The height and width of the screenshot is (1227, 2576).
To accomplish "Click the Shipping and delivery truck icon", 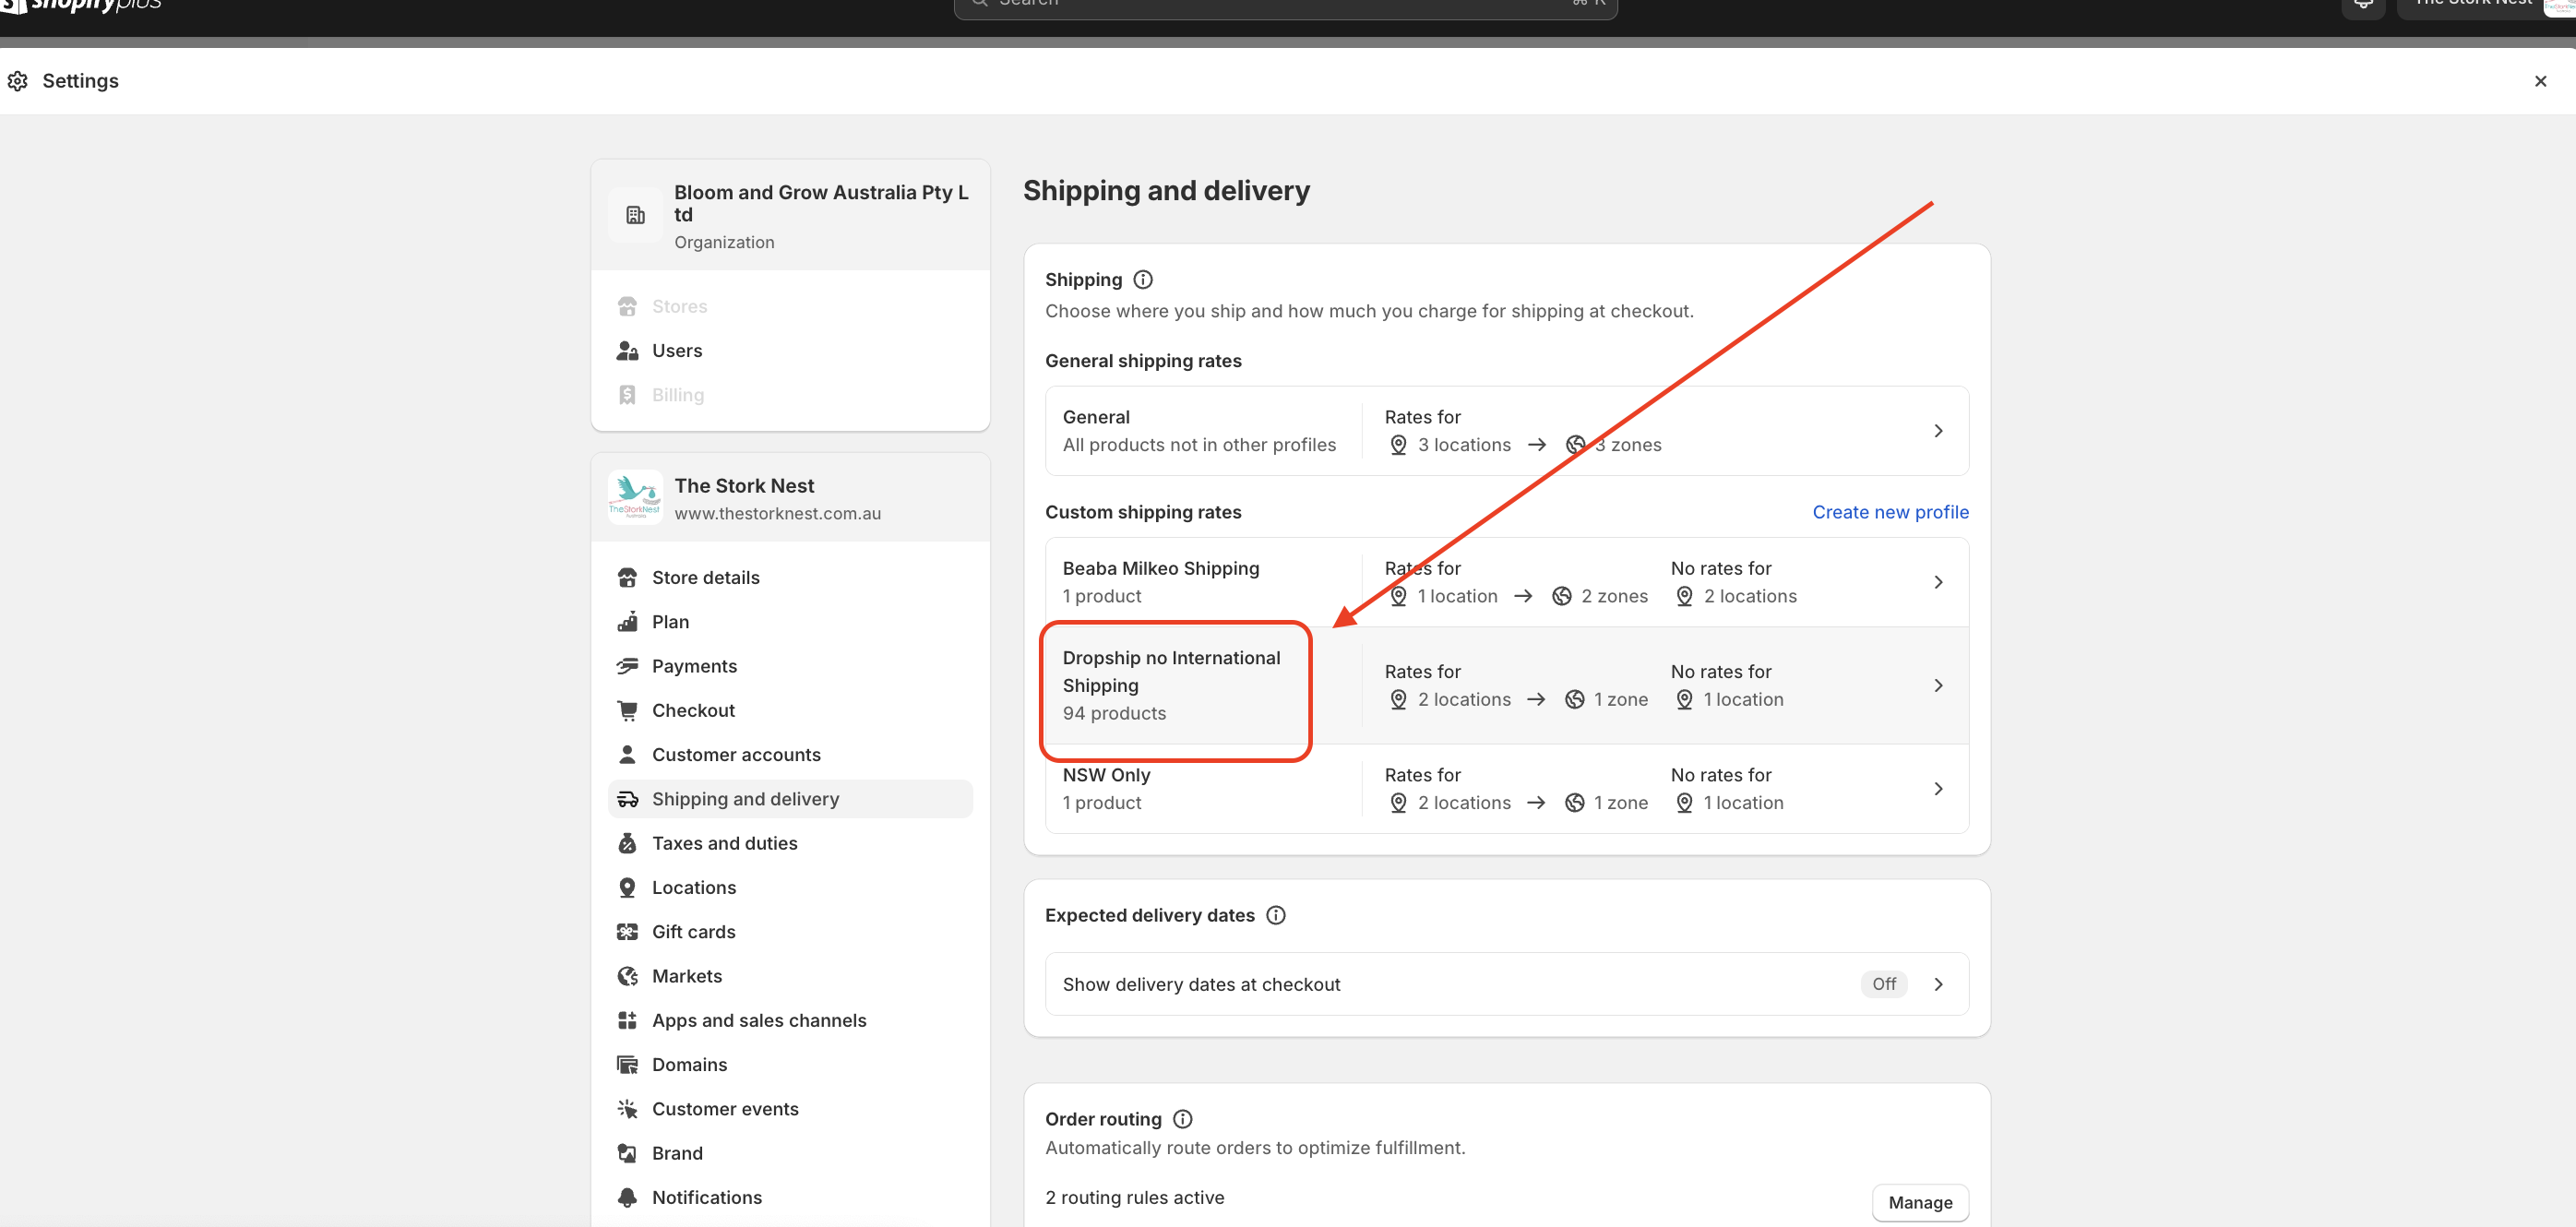I will [627, 799].
